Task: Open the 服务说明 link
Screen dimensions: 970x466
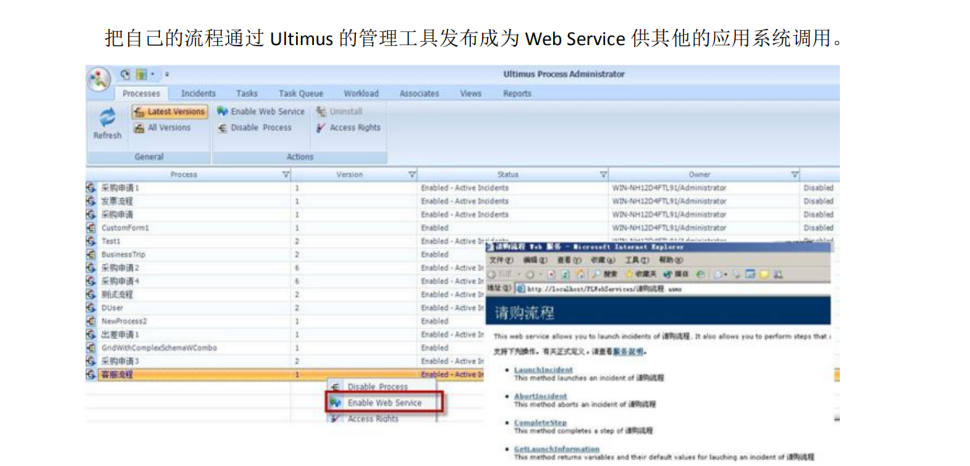Action: click(x=628, y=352)
